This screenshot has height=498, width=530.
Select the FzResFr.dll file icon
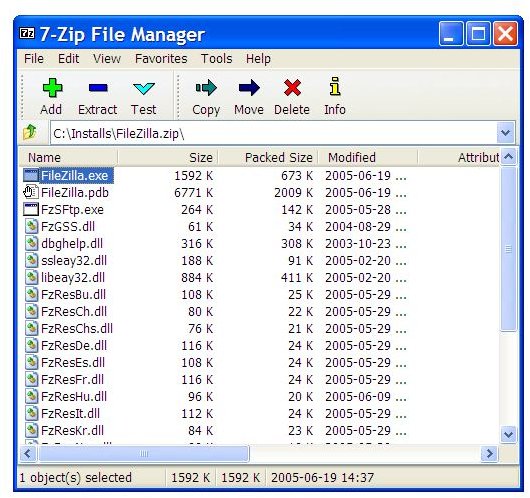click(31, 379)
